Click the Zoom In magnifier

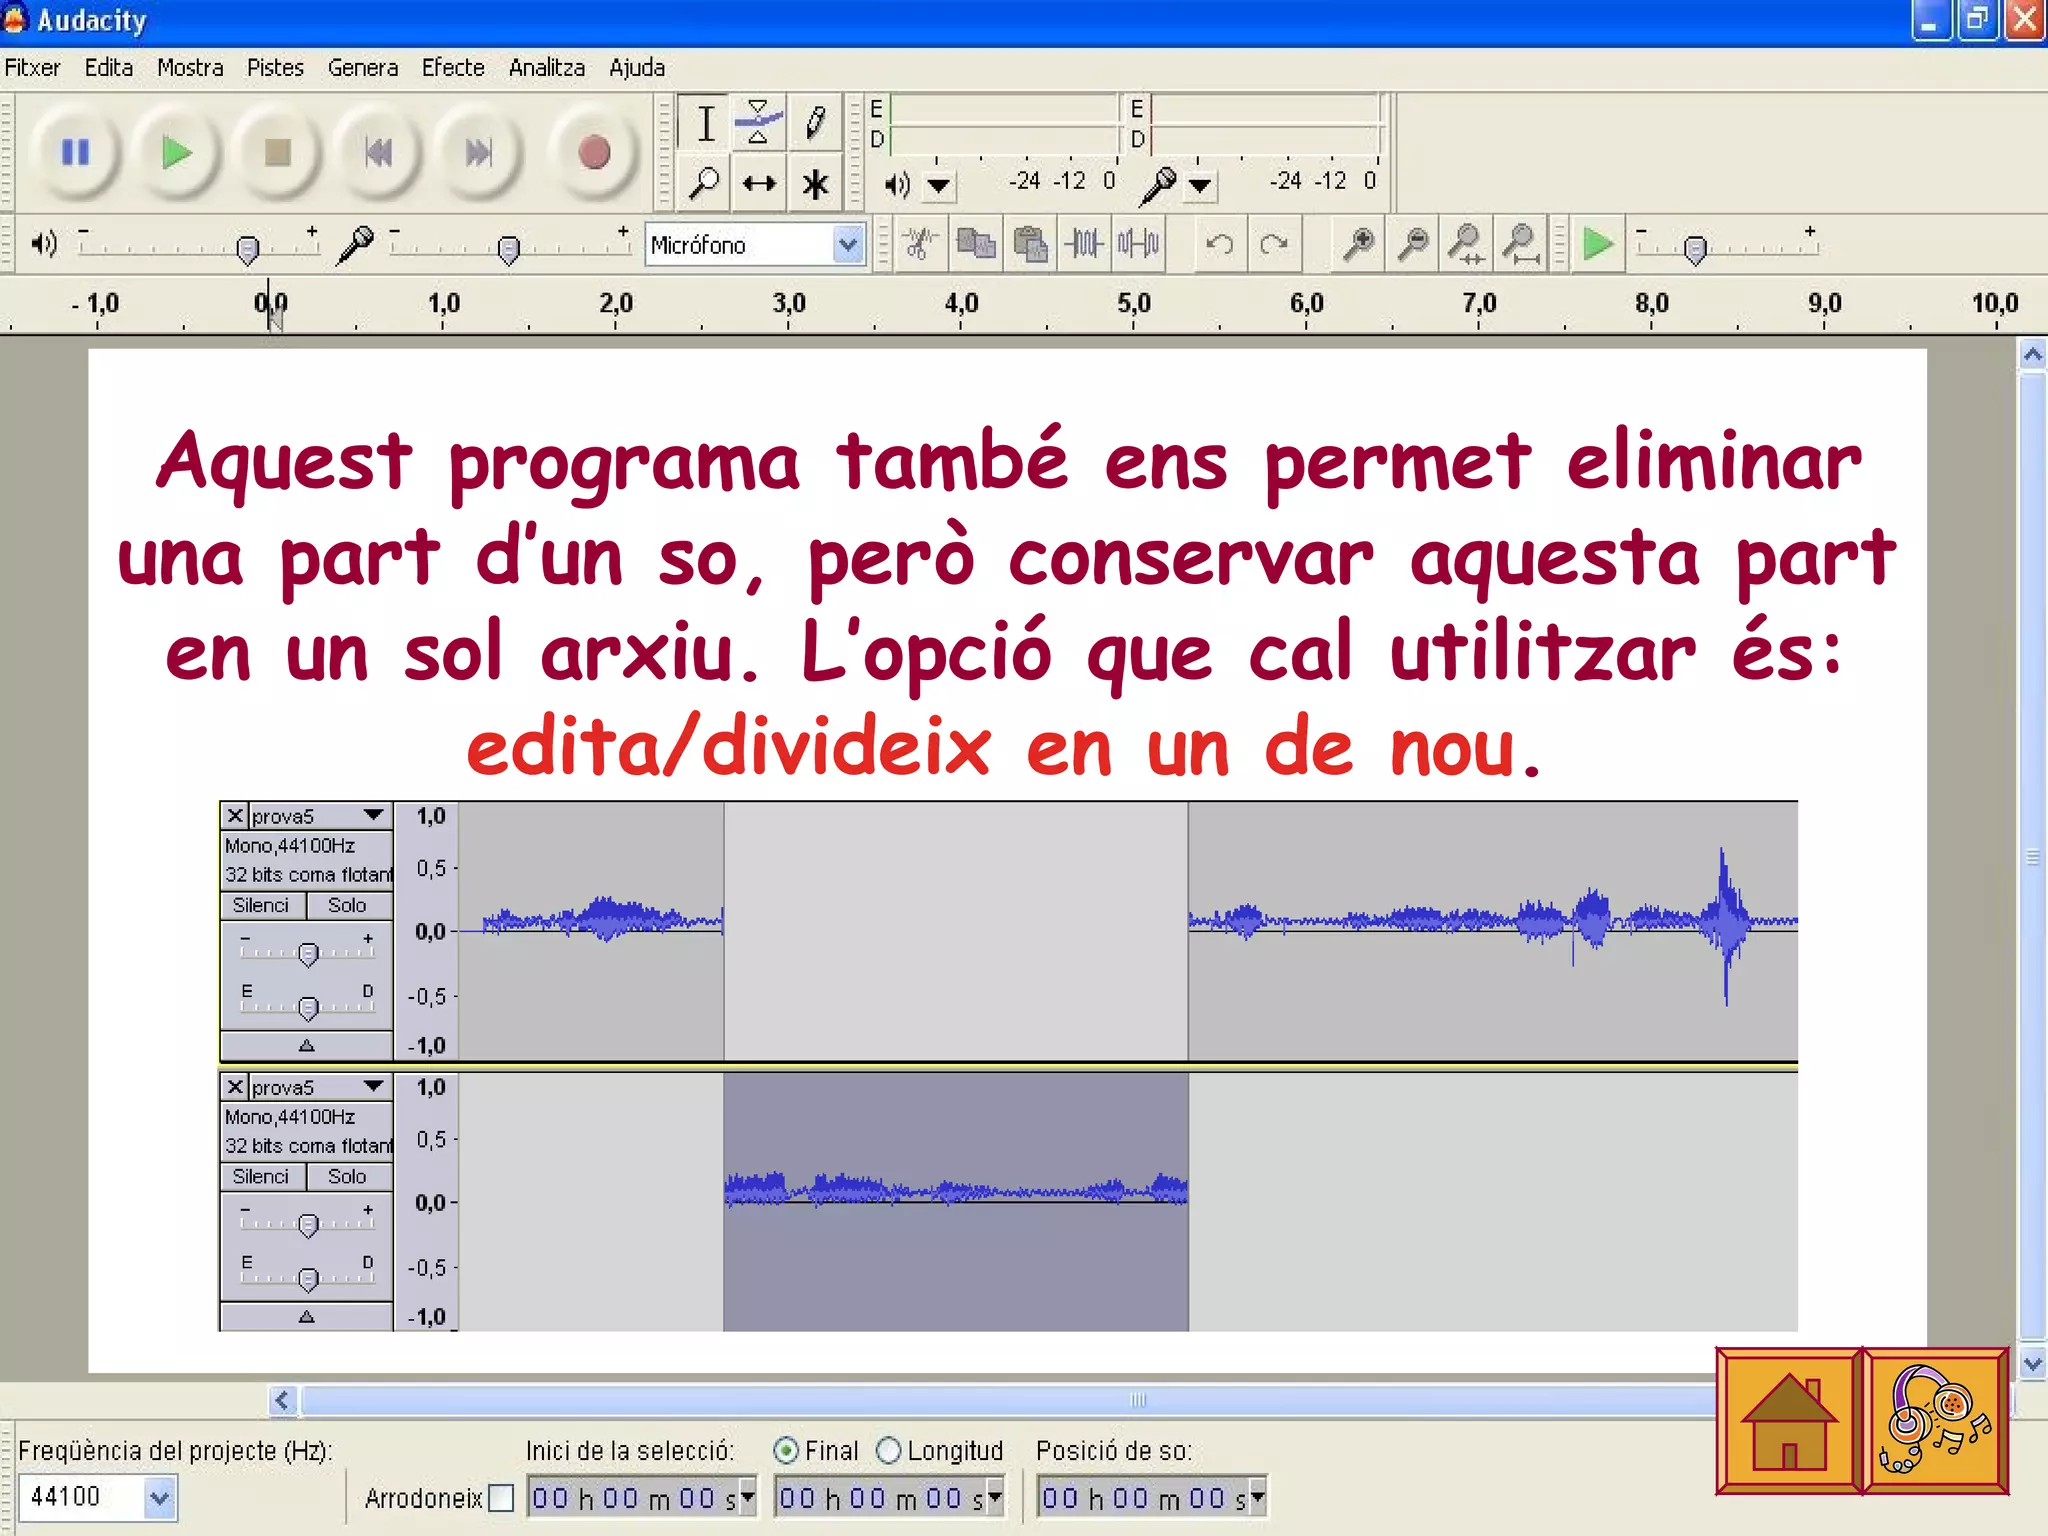[x=1357, y=244]
